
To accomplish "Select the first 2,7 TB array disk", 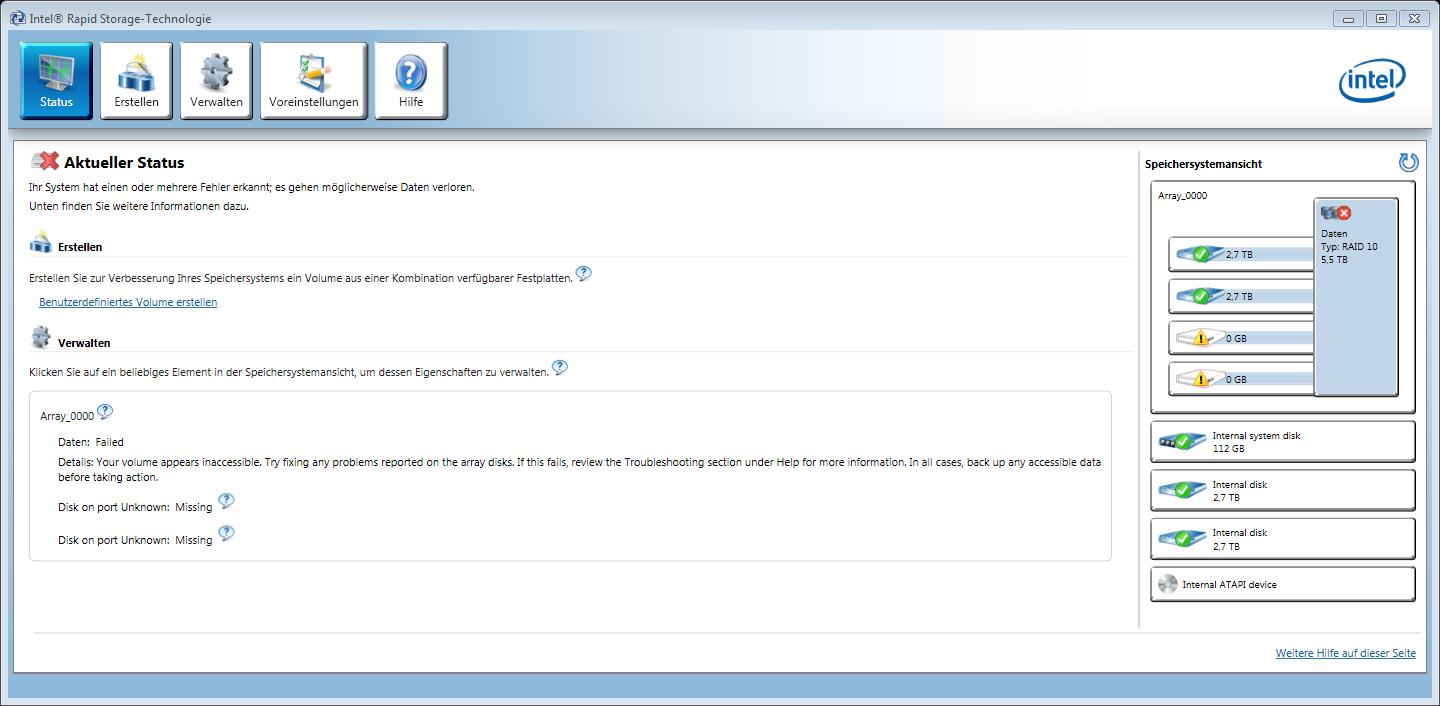I will [1241, 254].
